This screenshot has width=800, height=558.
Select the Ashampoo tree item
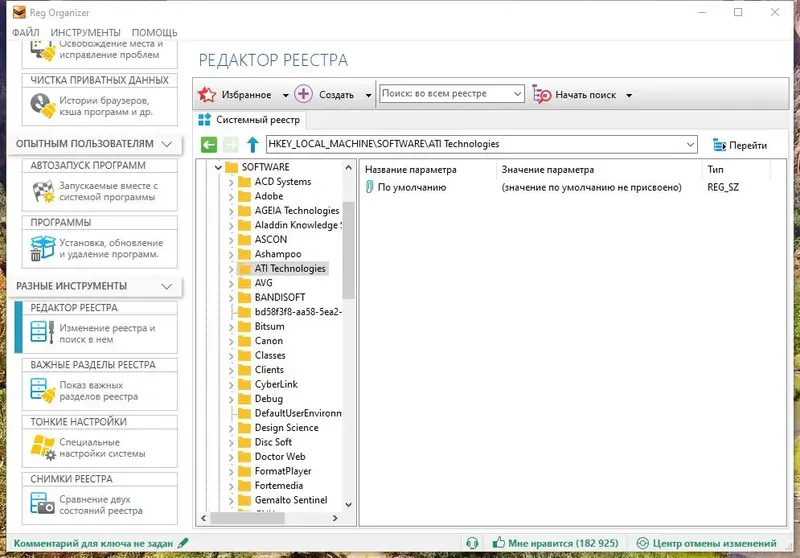click(x=278, y=254)
